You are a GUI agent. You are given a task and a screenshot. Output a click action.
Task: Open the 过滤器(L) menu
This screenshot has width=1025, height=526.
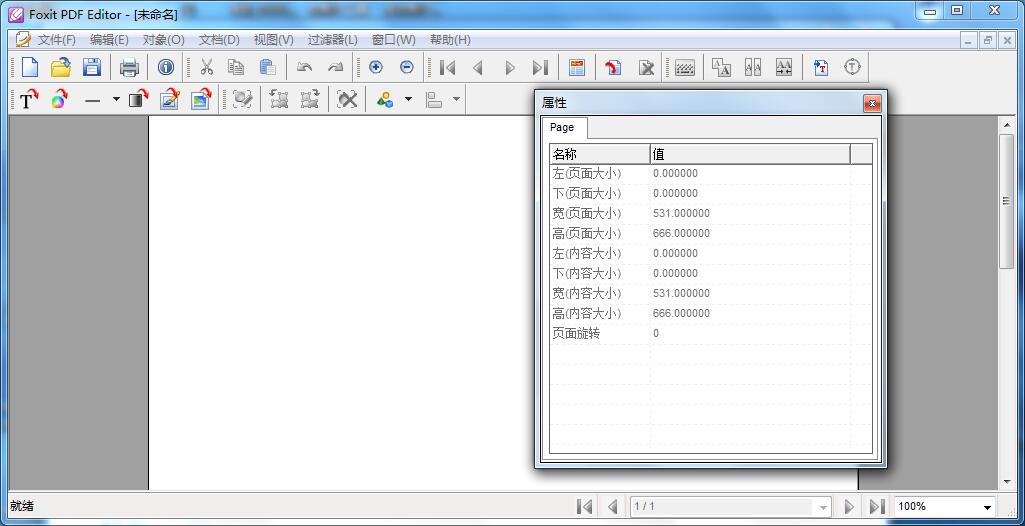coord(333,40)
